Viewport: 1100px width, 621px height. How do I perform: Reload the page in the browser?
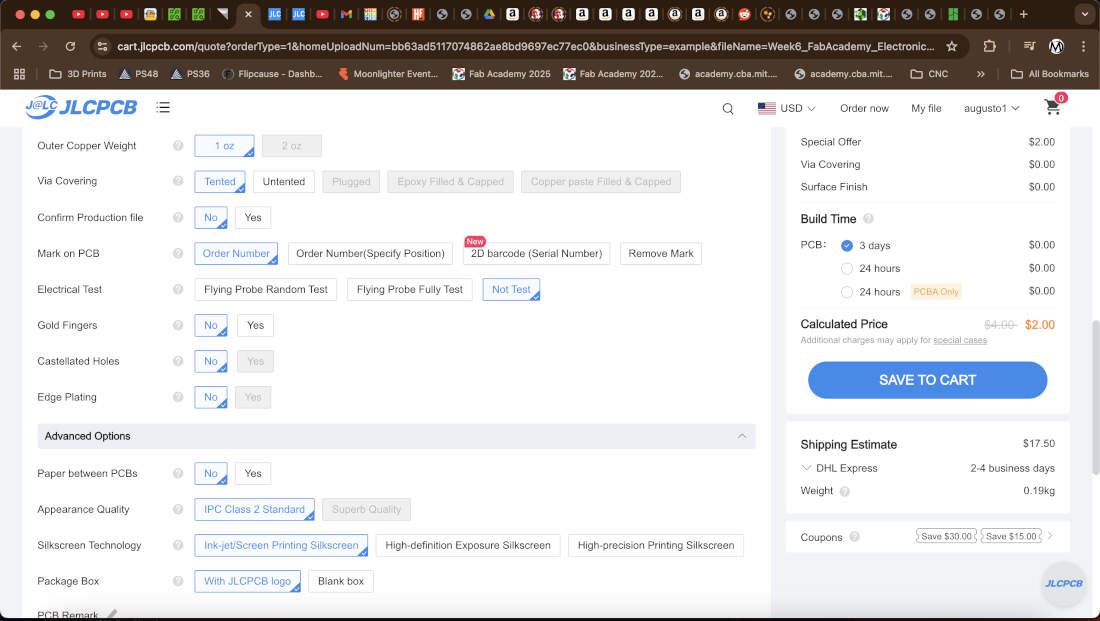pos(70,46)
